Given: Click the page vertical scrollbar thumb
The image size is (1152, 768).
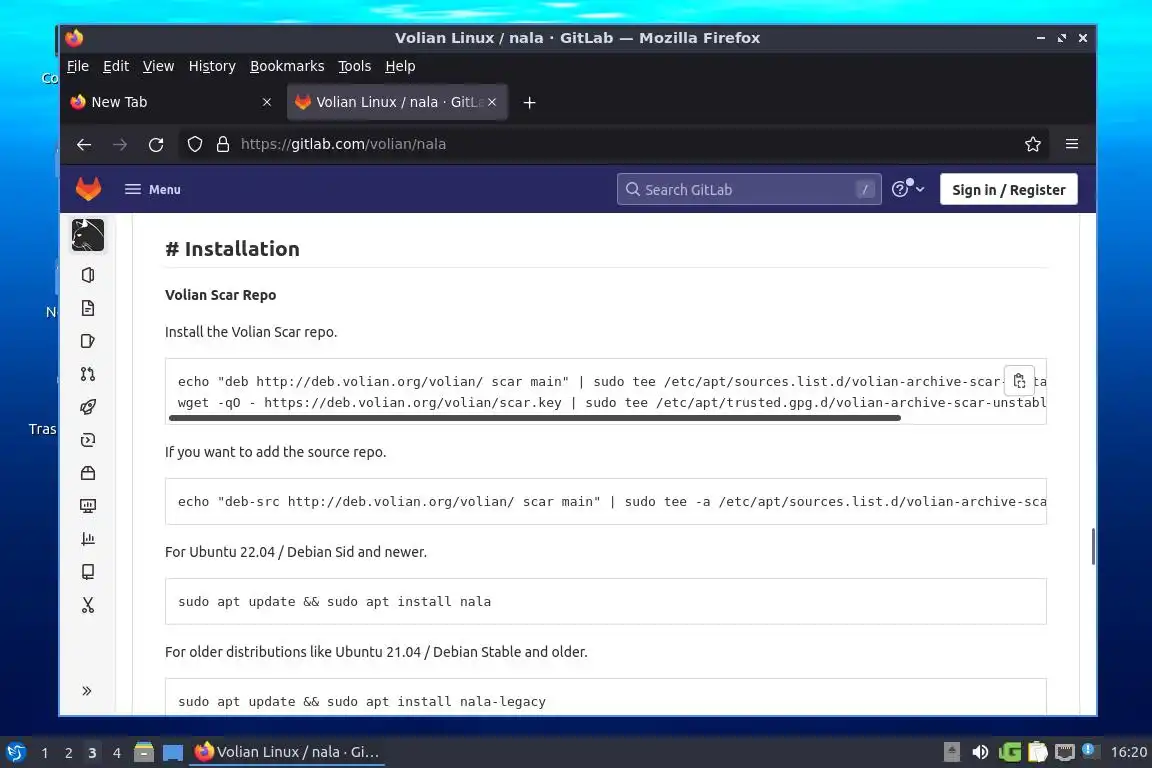Looking at the screenshot, I should 1092,546.
